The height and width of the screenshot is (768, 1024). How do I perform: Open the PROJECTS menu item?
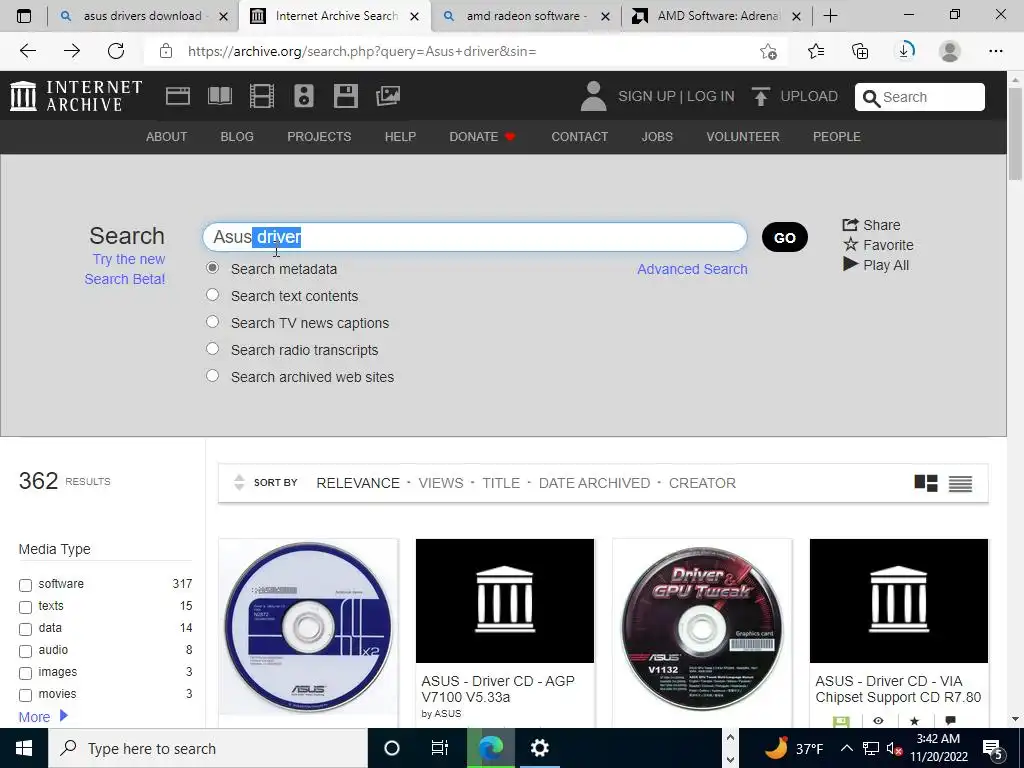click(319, 136)
